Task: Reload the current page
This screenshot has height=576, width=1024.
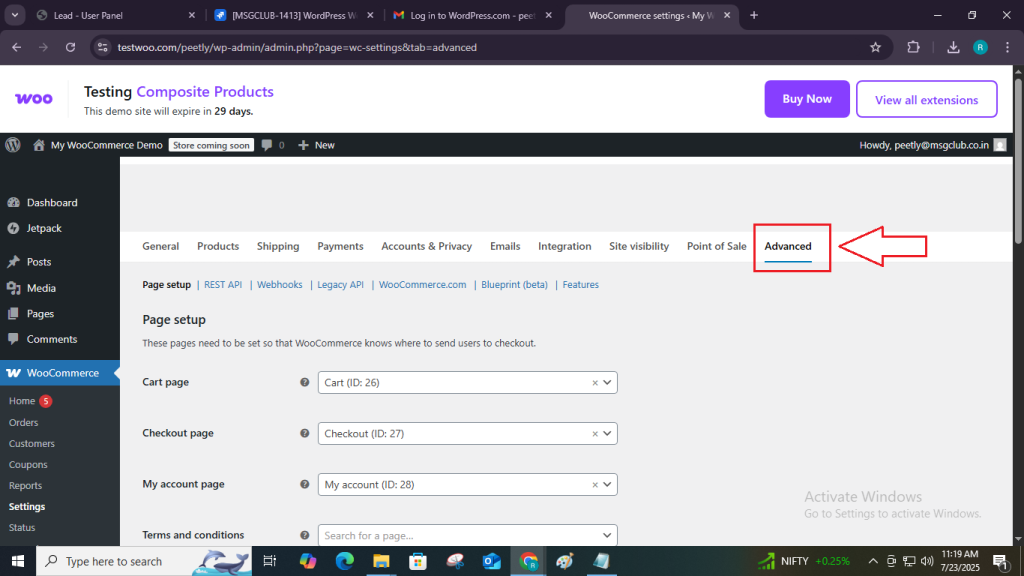Action: point(71,47)
